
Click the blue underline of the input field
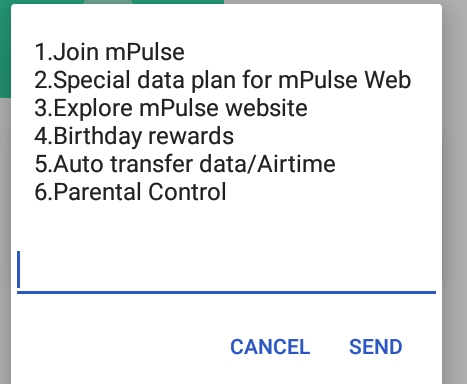tap(226, 292)
